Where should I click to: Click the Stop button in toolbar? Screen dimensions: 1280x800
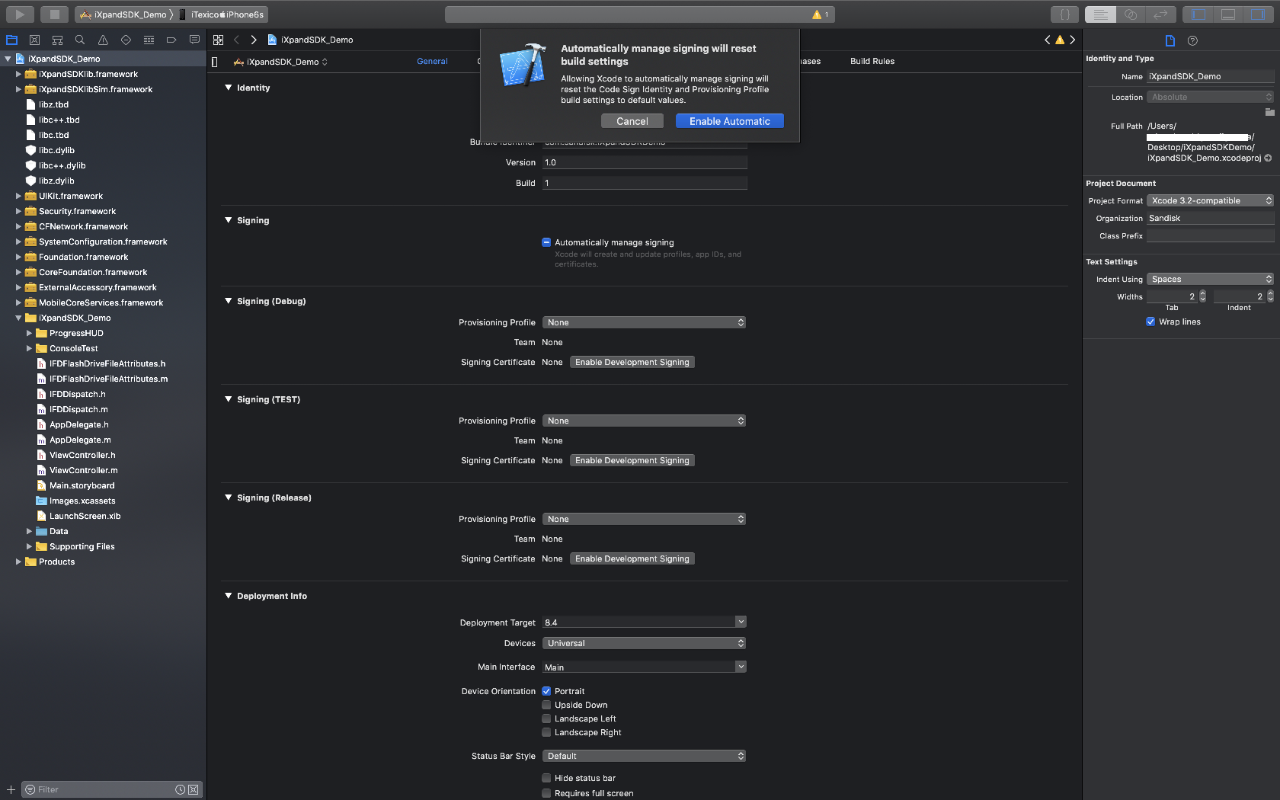54,14
